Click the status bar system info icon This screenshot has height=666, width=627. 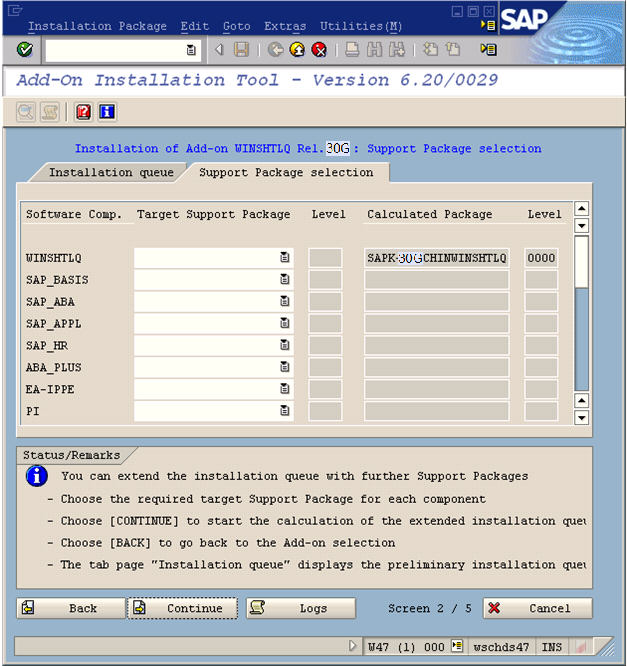457,646
